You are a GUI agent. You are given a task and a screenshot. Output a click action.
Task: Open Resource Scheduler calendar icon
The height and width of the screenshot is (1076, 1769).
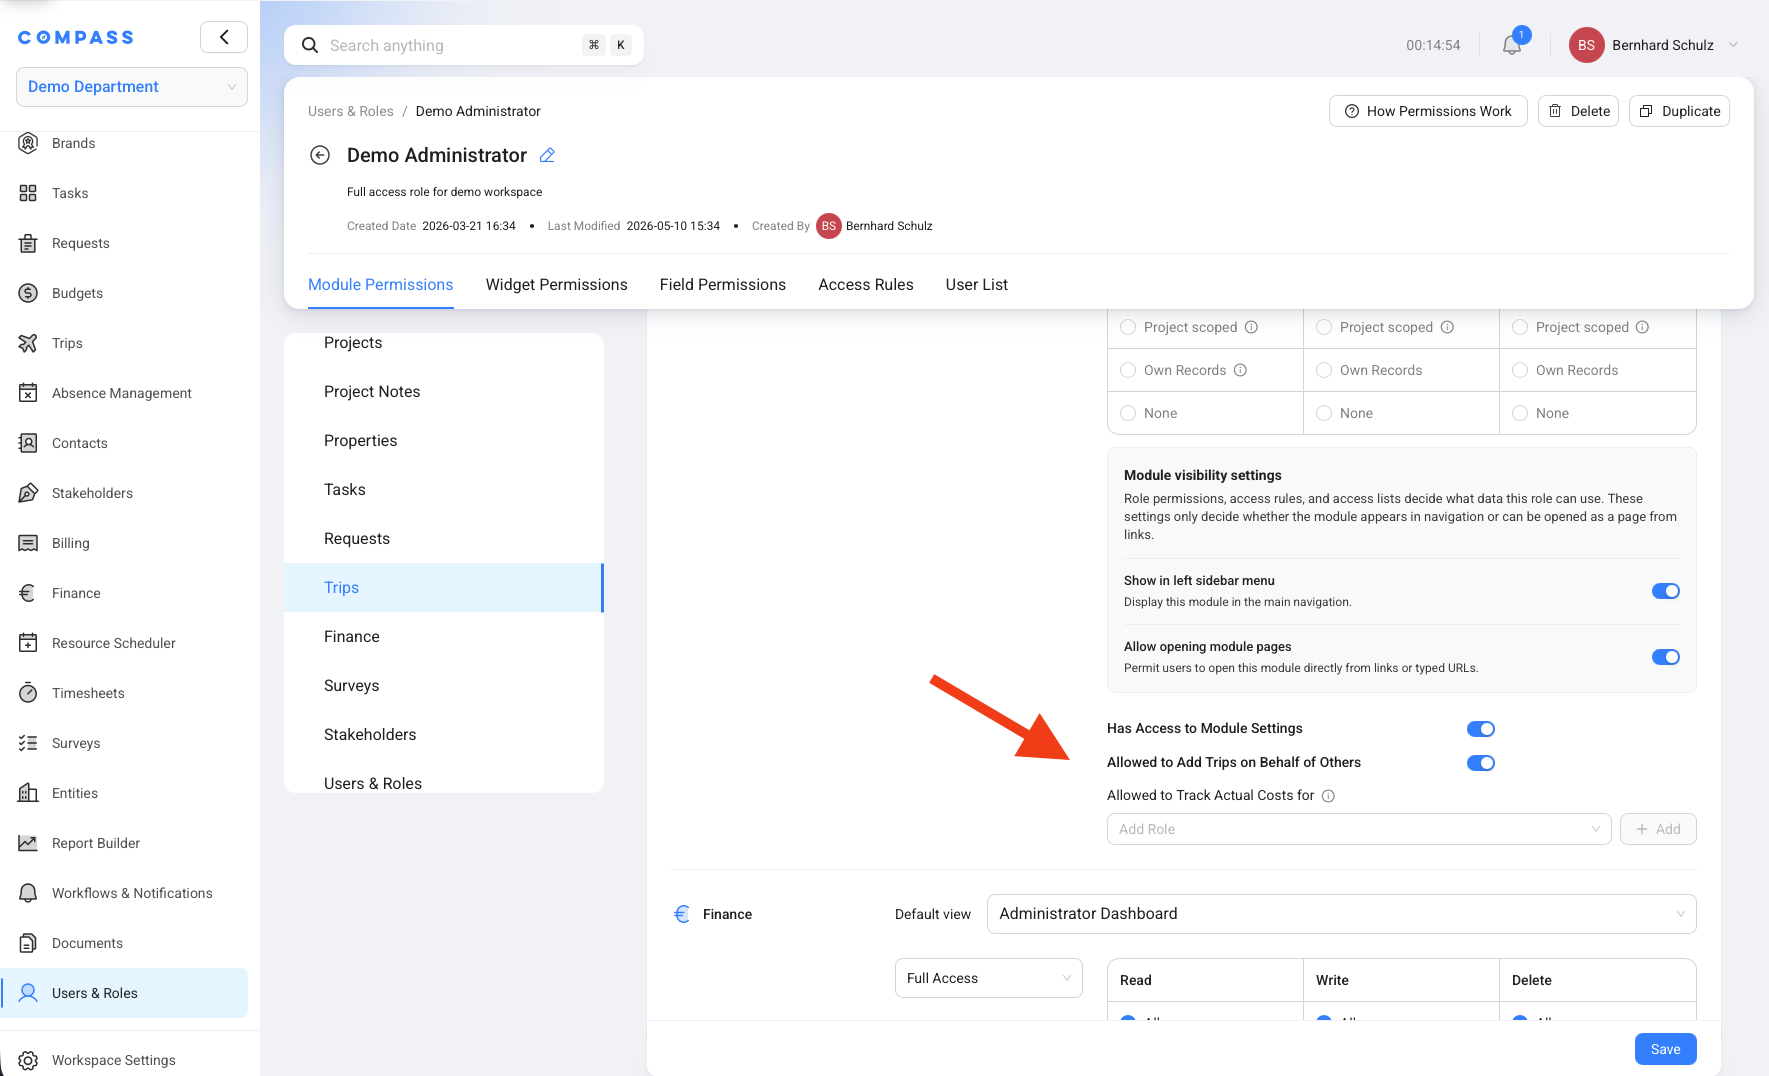[28, 643]
